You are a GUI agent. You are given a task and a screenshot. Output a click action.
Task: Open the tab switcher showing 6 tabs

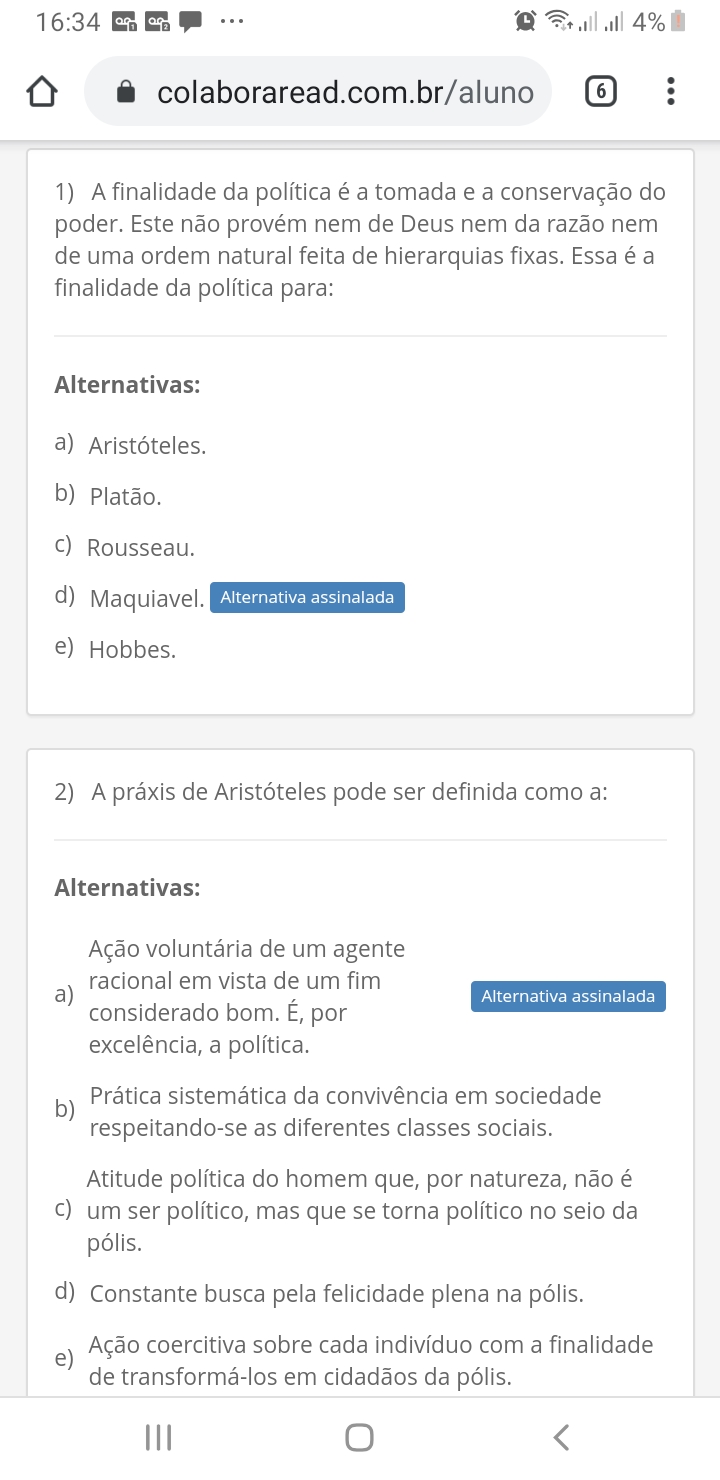(x=599, y=92)
